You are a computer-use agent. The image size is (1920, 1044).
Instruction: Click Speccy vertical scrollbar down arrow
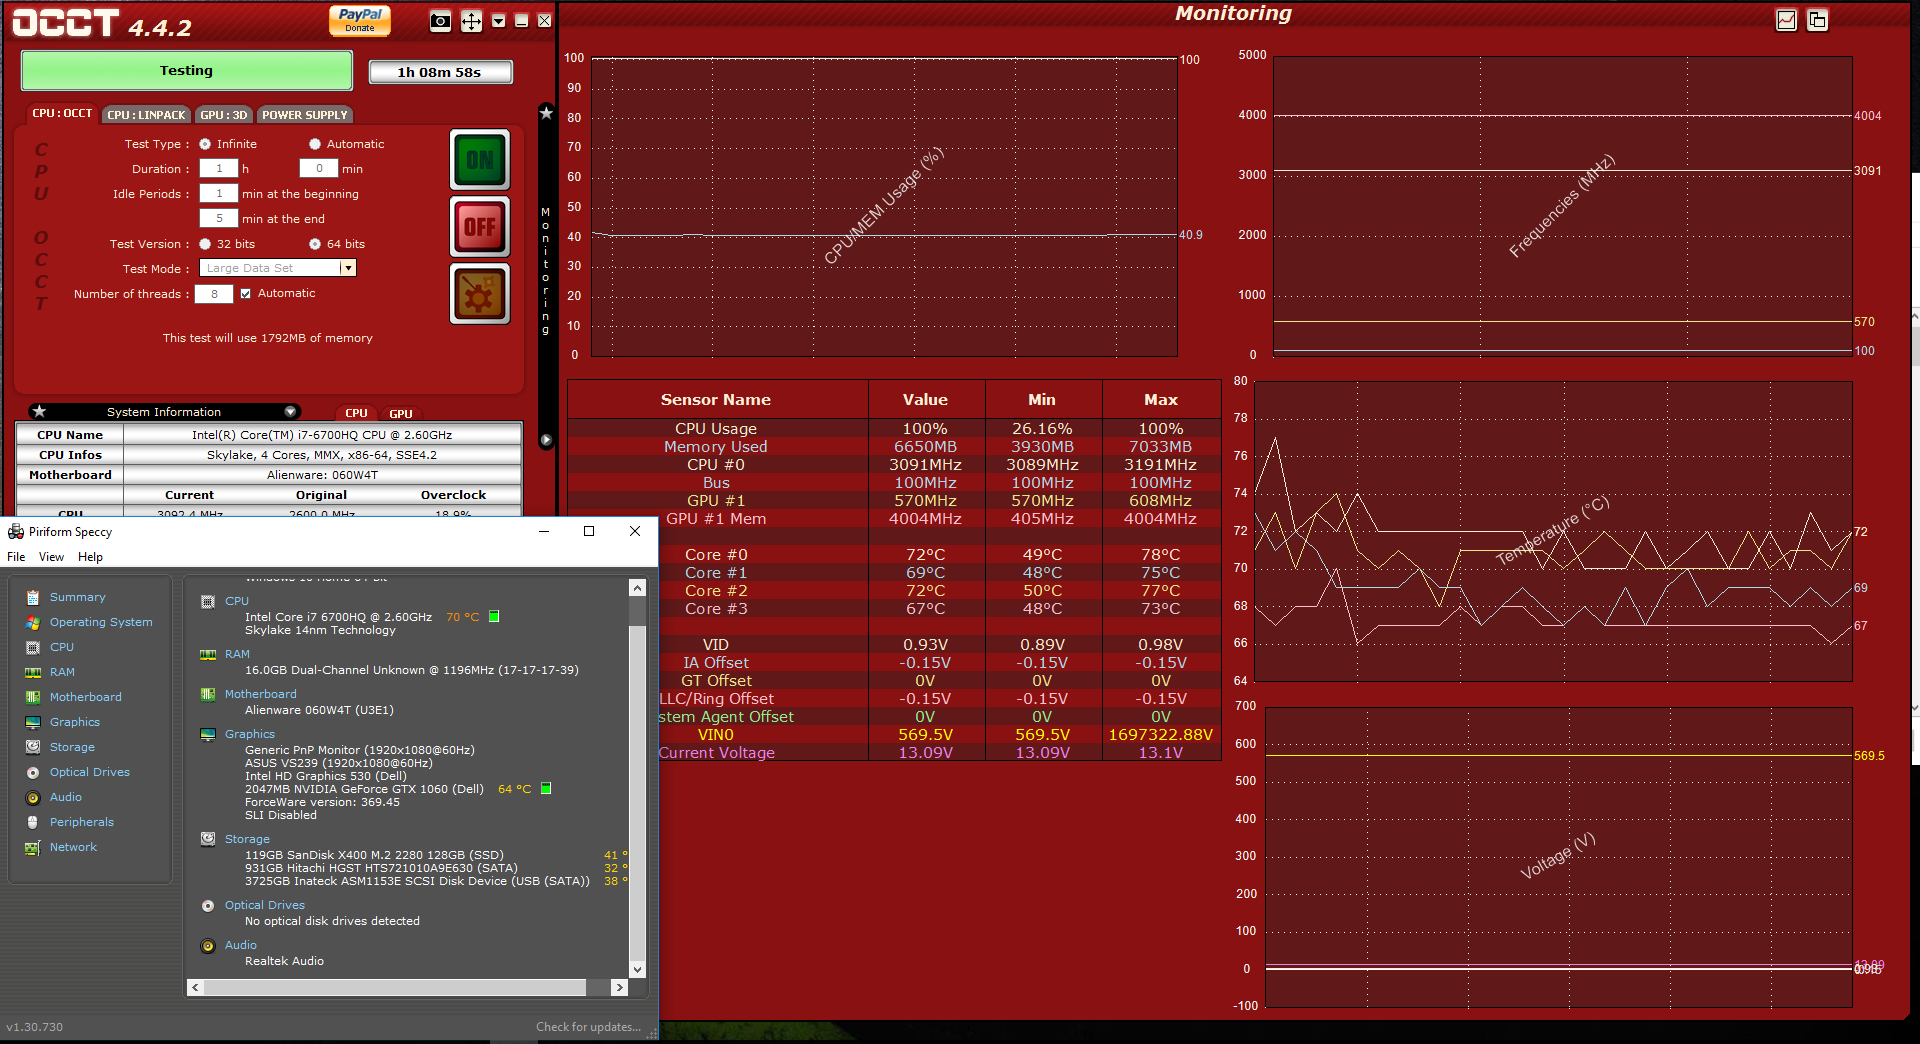[x=637, y=969]
